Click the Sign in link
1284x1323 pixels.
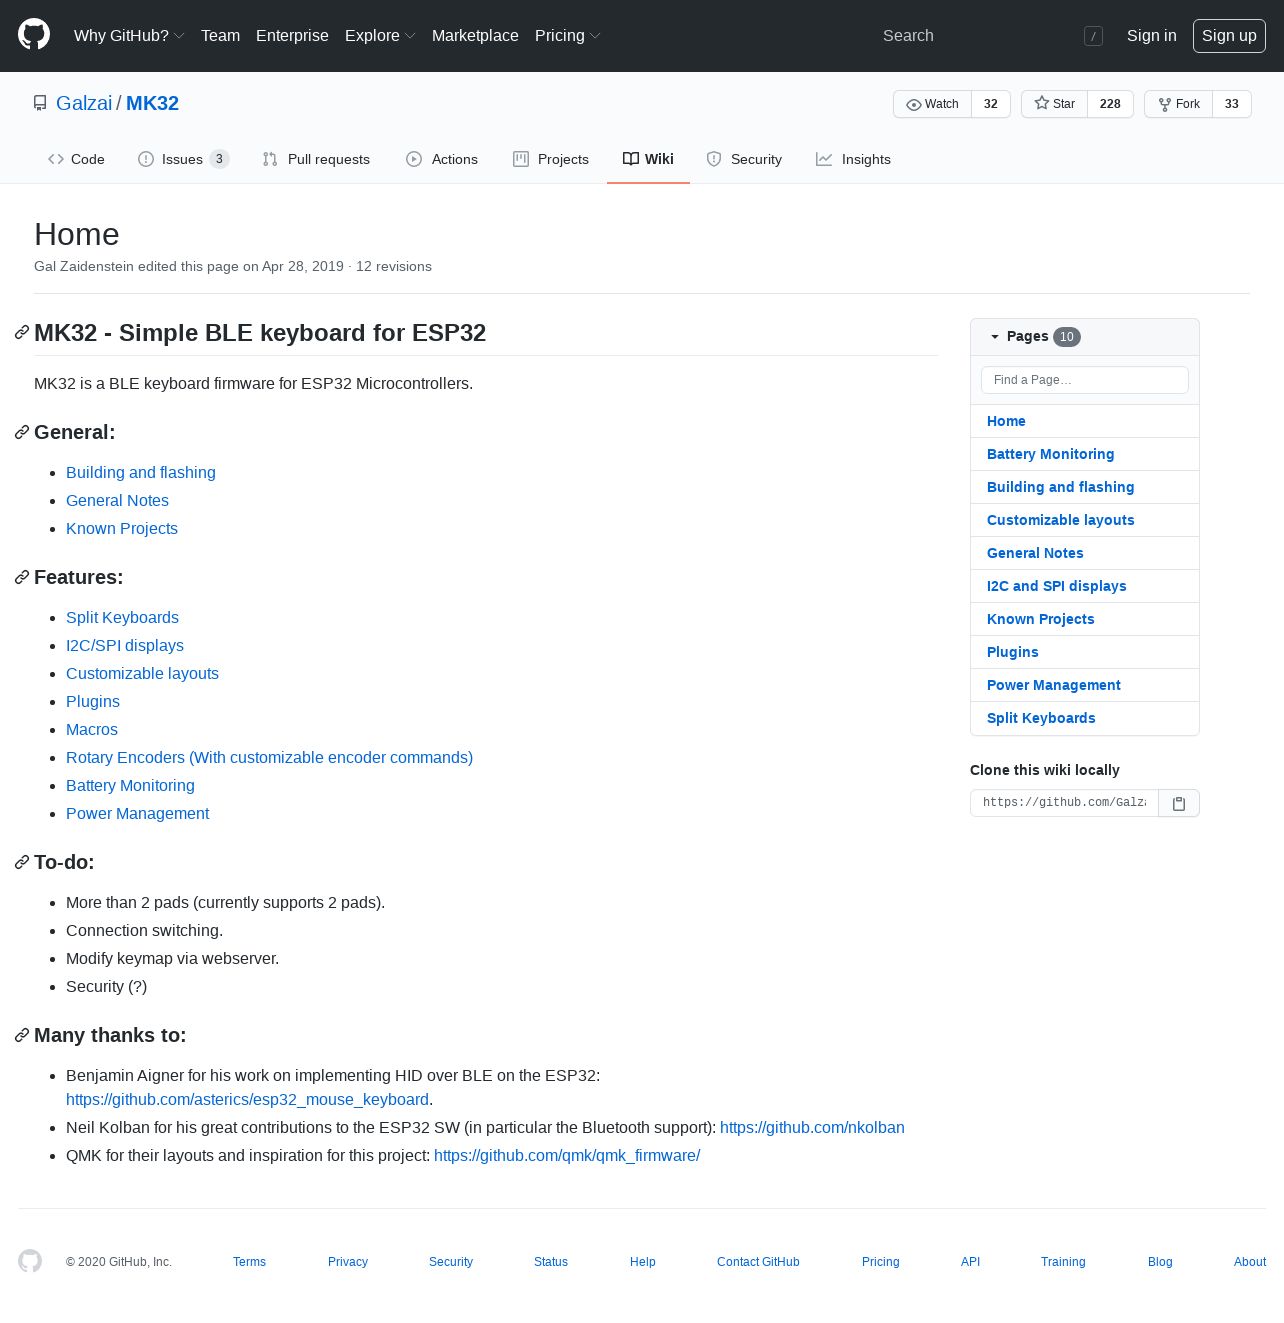[1151, 35]
